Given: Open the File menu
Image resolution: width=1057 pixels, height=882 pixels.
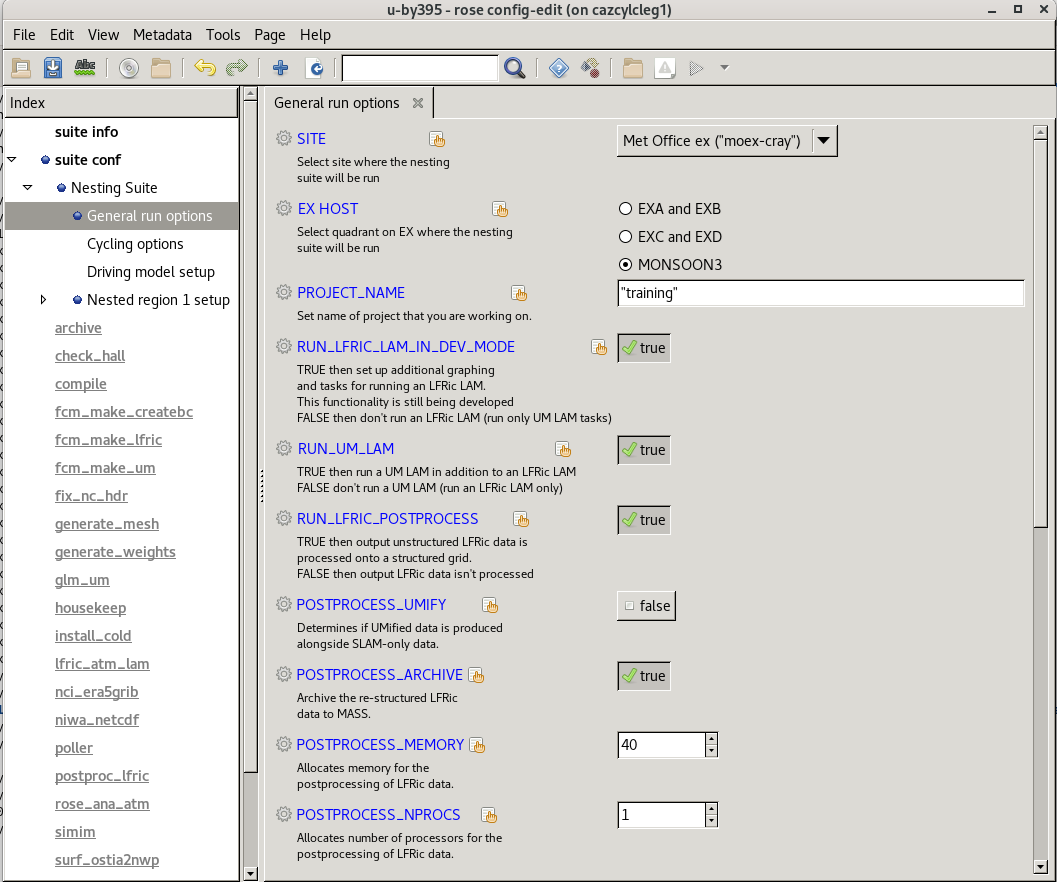Looking at the screenshot, I should click(x=24, y=35).
